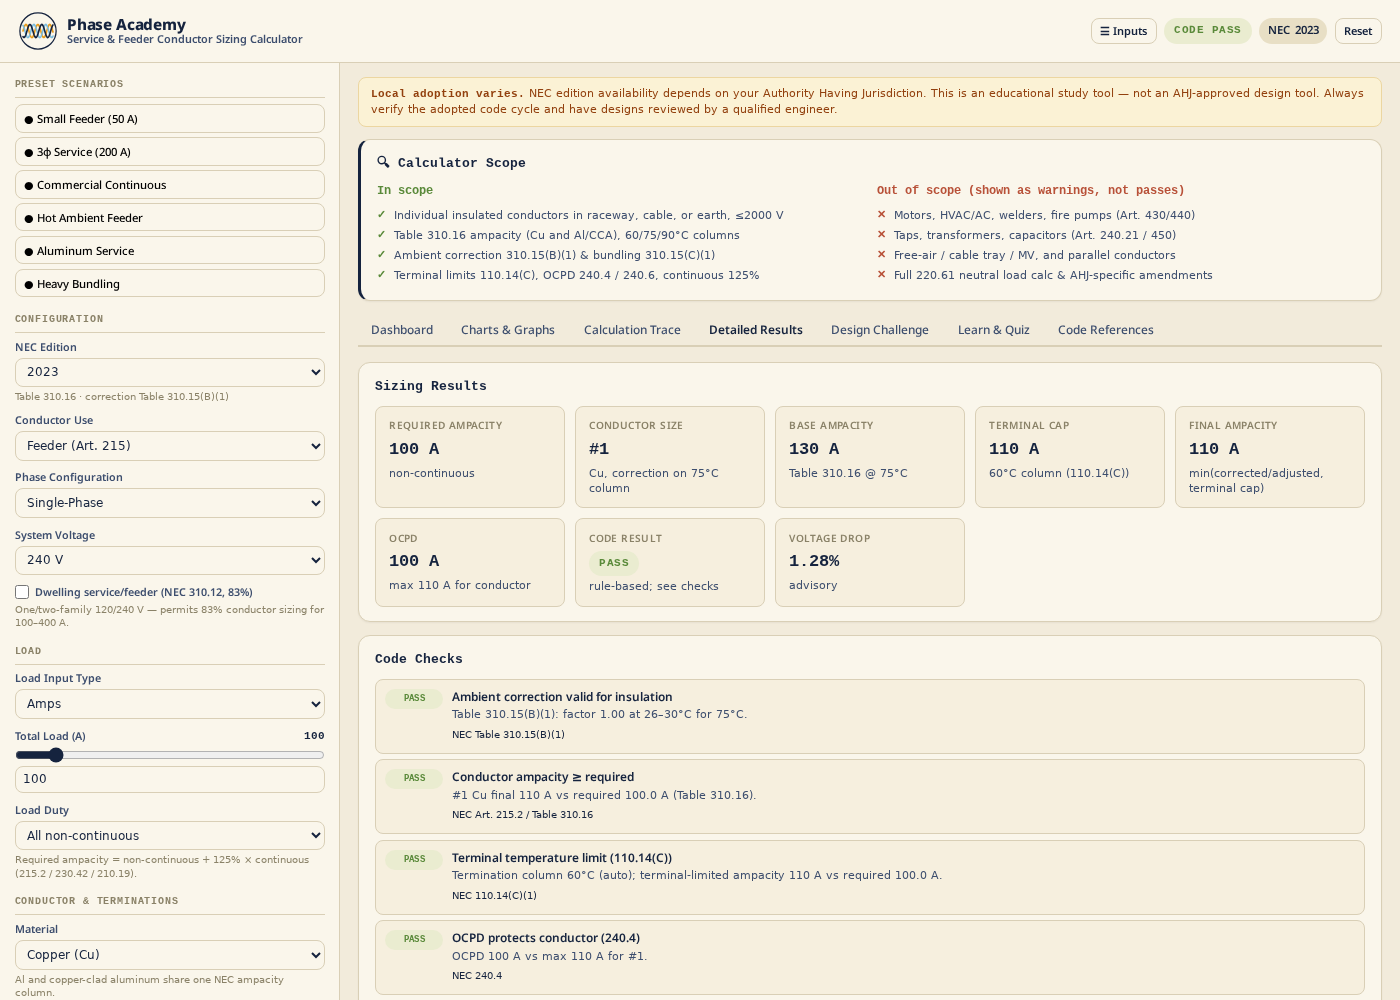The image size is (1400, 1000).
Task: Apply the Hot Ambient Feeder preset
Action: pyautogui.click(x=170, y=217)
